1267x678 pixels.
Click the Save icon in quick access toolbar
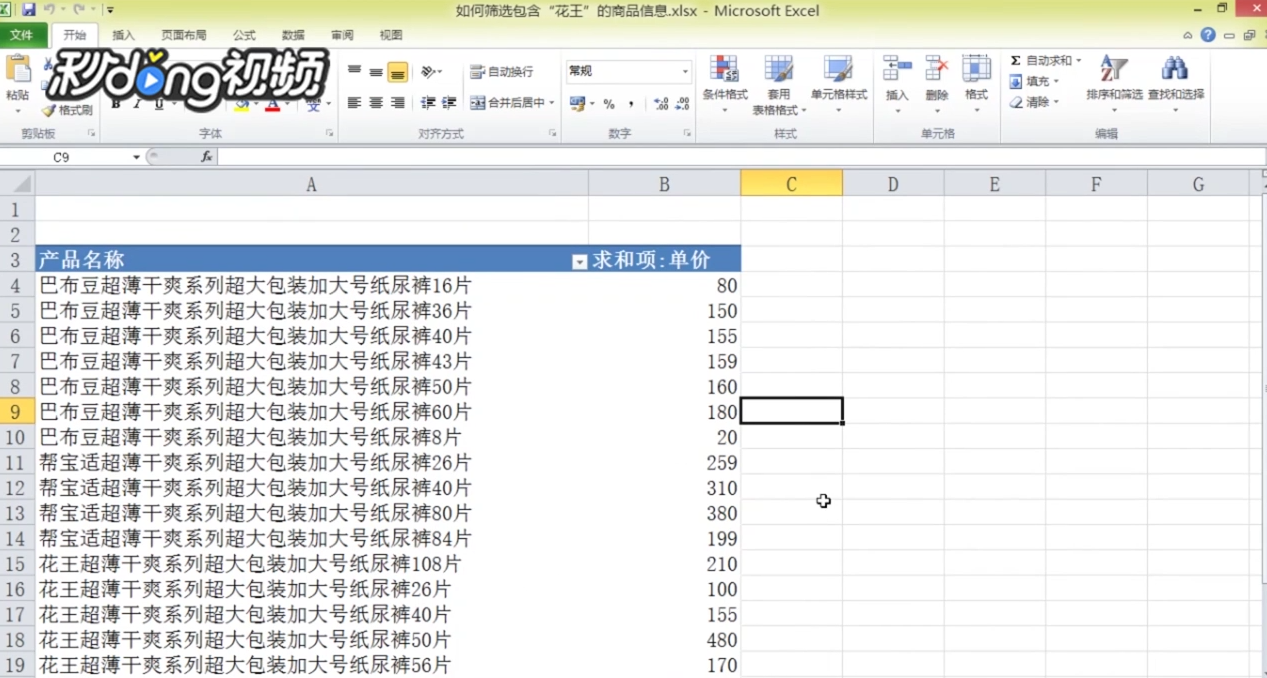(28, 10)
